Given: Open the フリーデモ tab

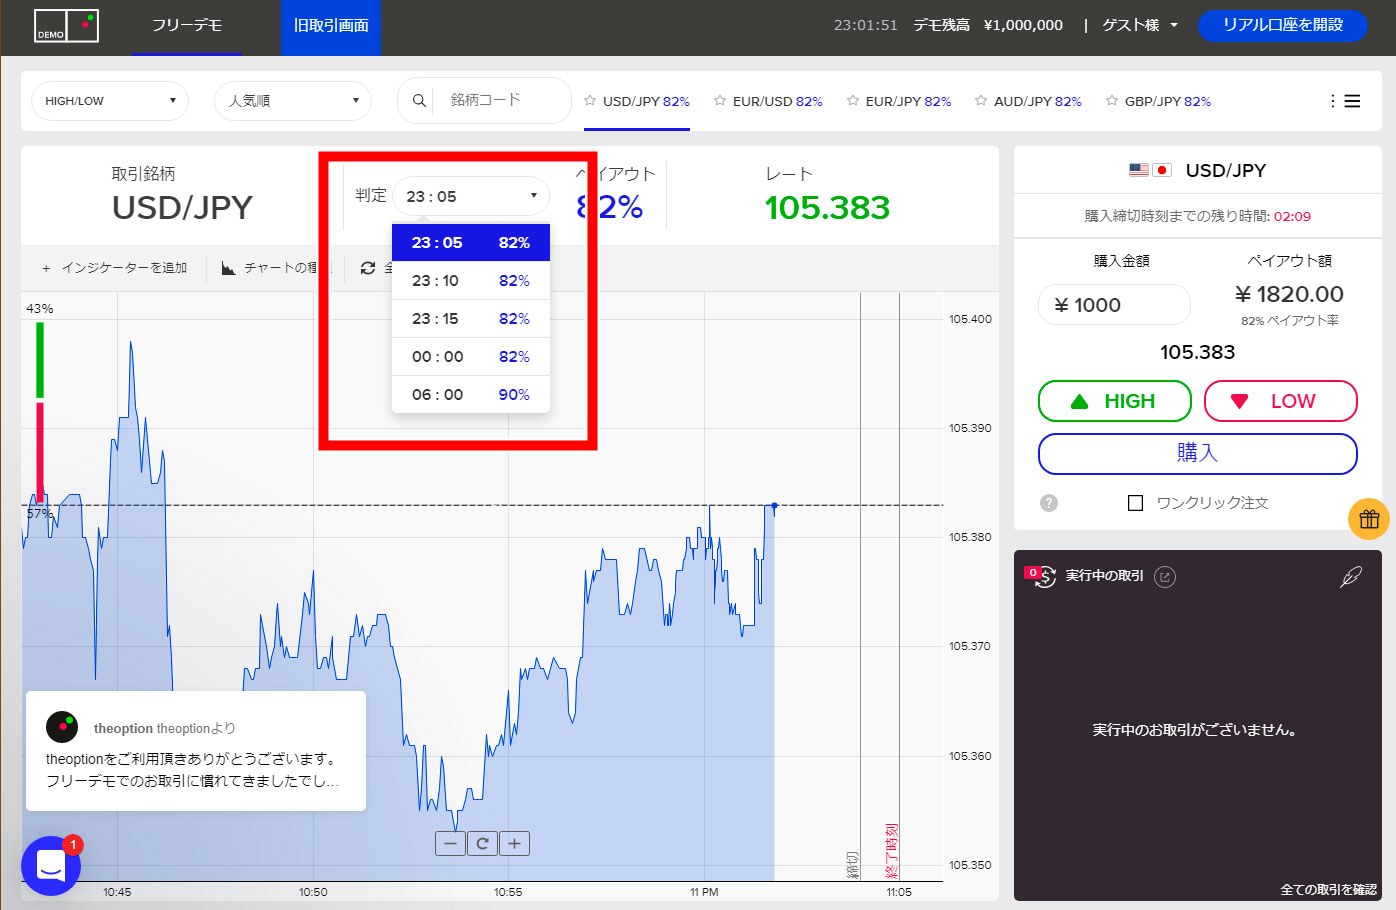Looking at the screenshot, I should tap(187, 26).
